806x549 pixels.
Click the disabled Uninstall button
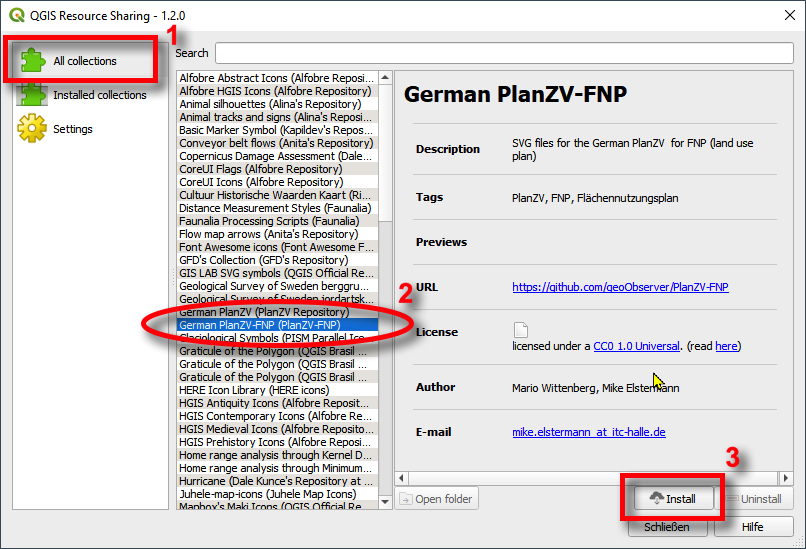pyautogui.click(x=755, y=499)
